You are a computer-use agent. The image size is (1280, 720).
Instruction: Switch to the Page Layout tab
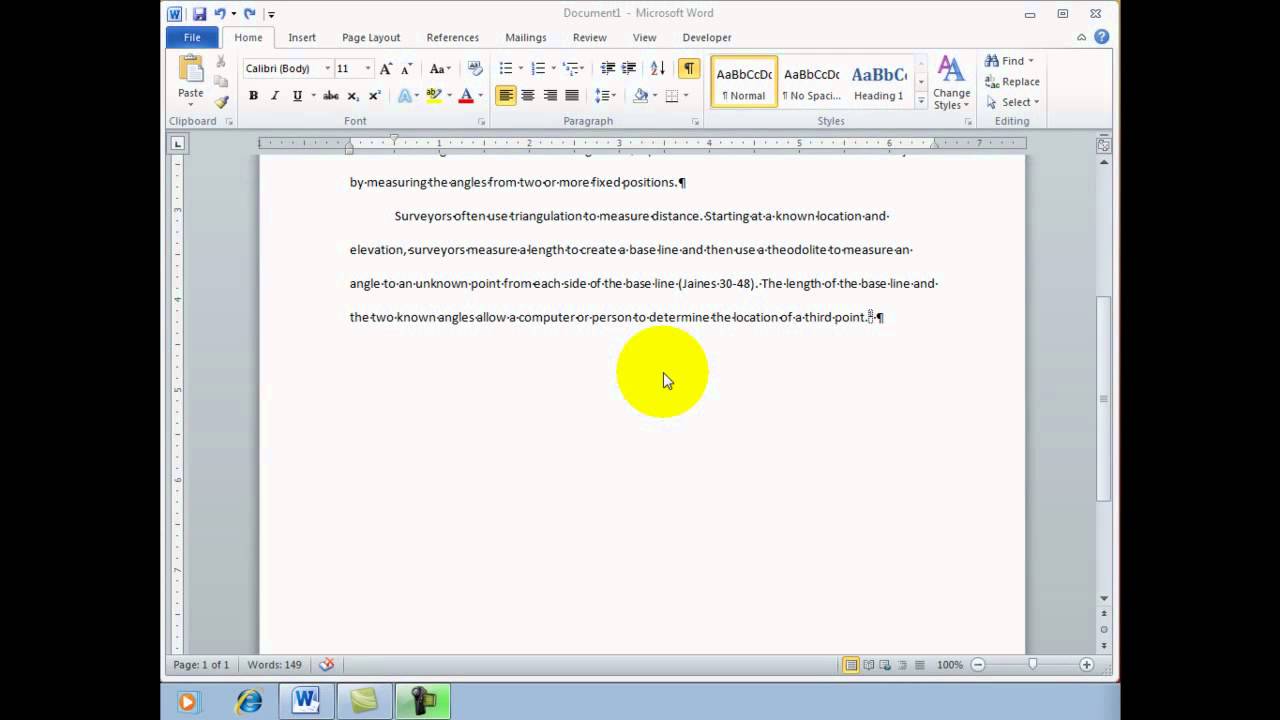coord(371,37)
